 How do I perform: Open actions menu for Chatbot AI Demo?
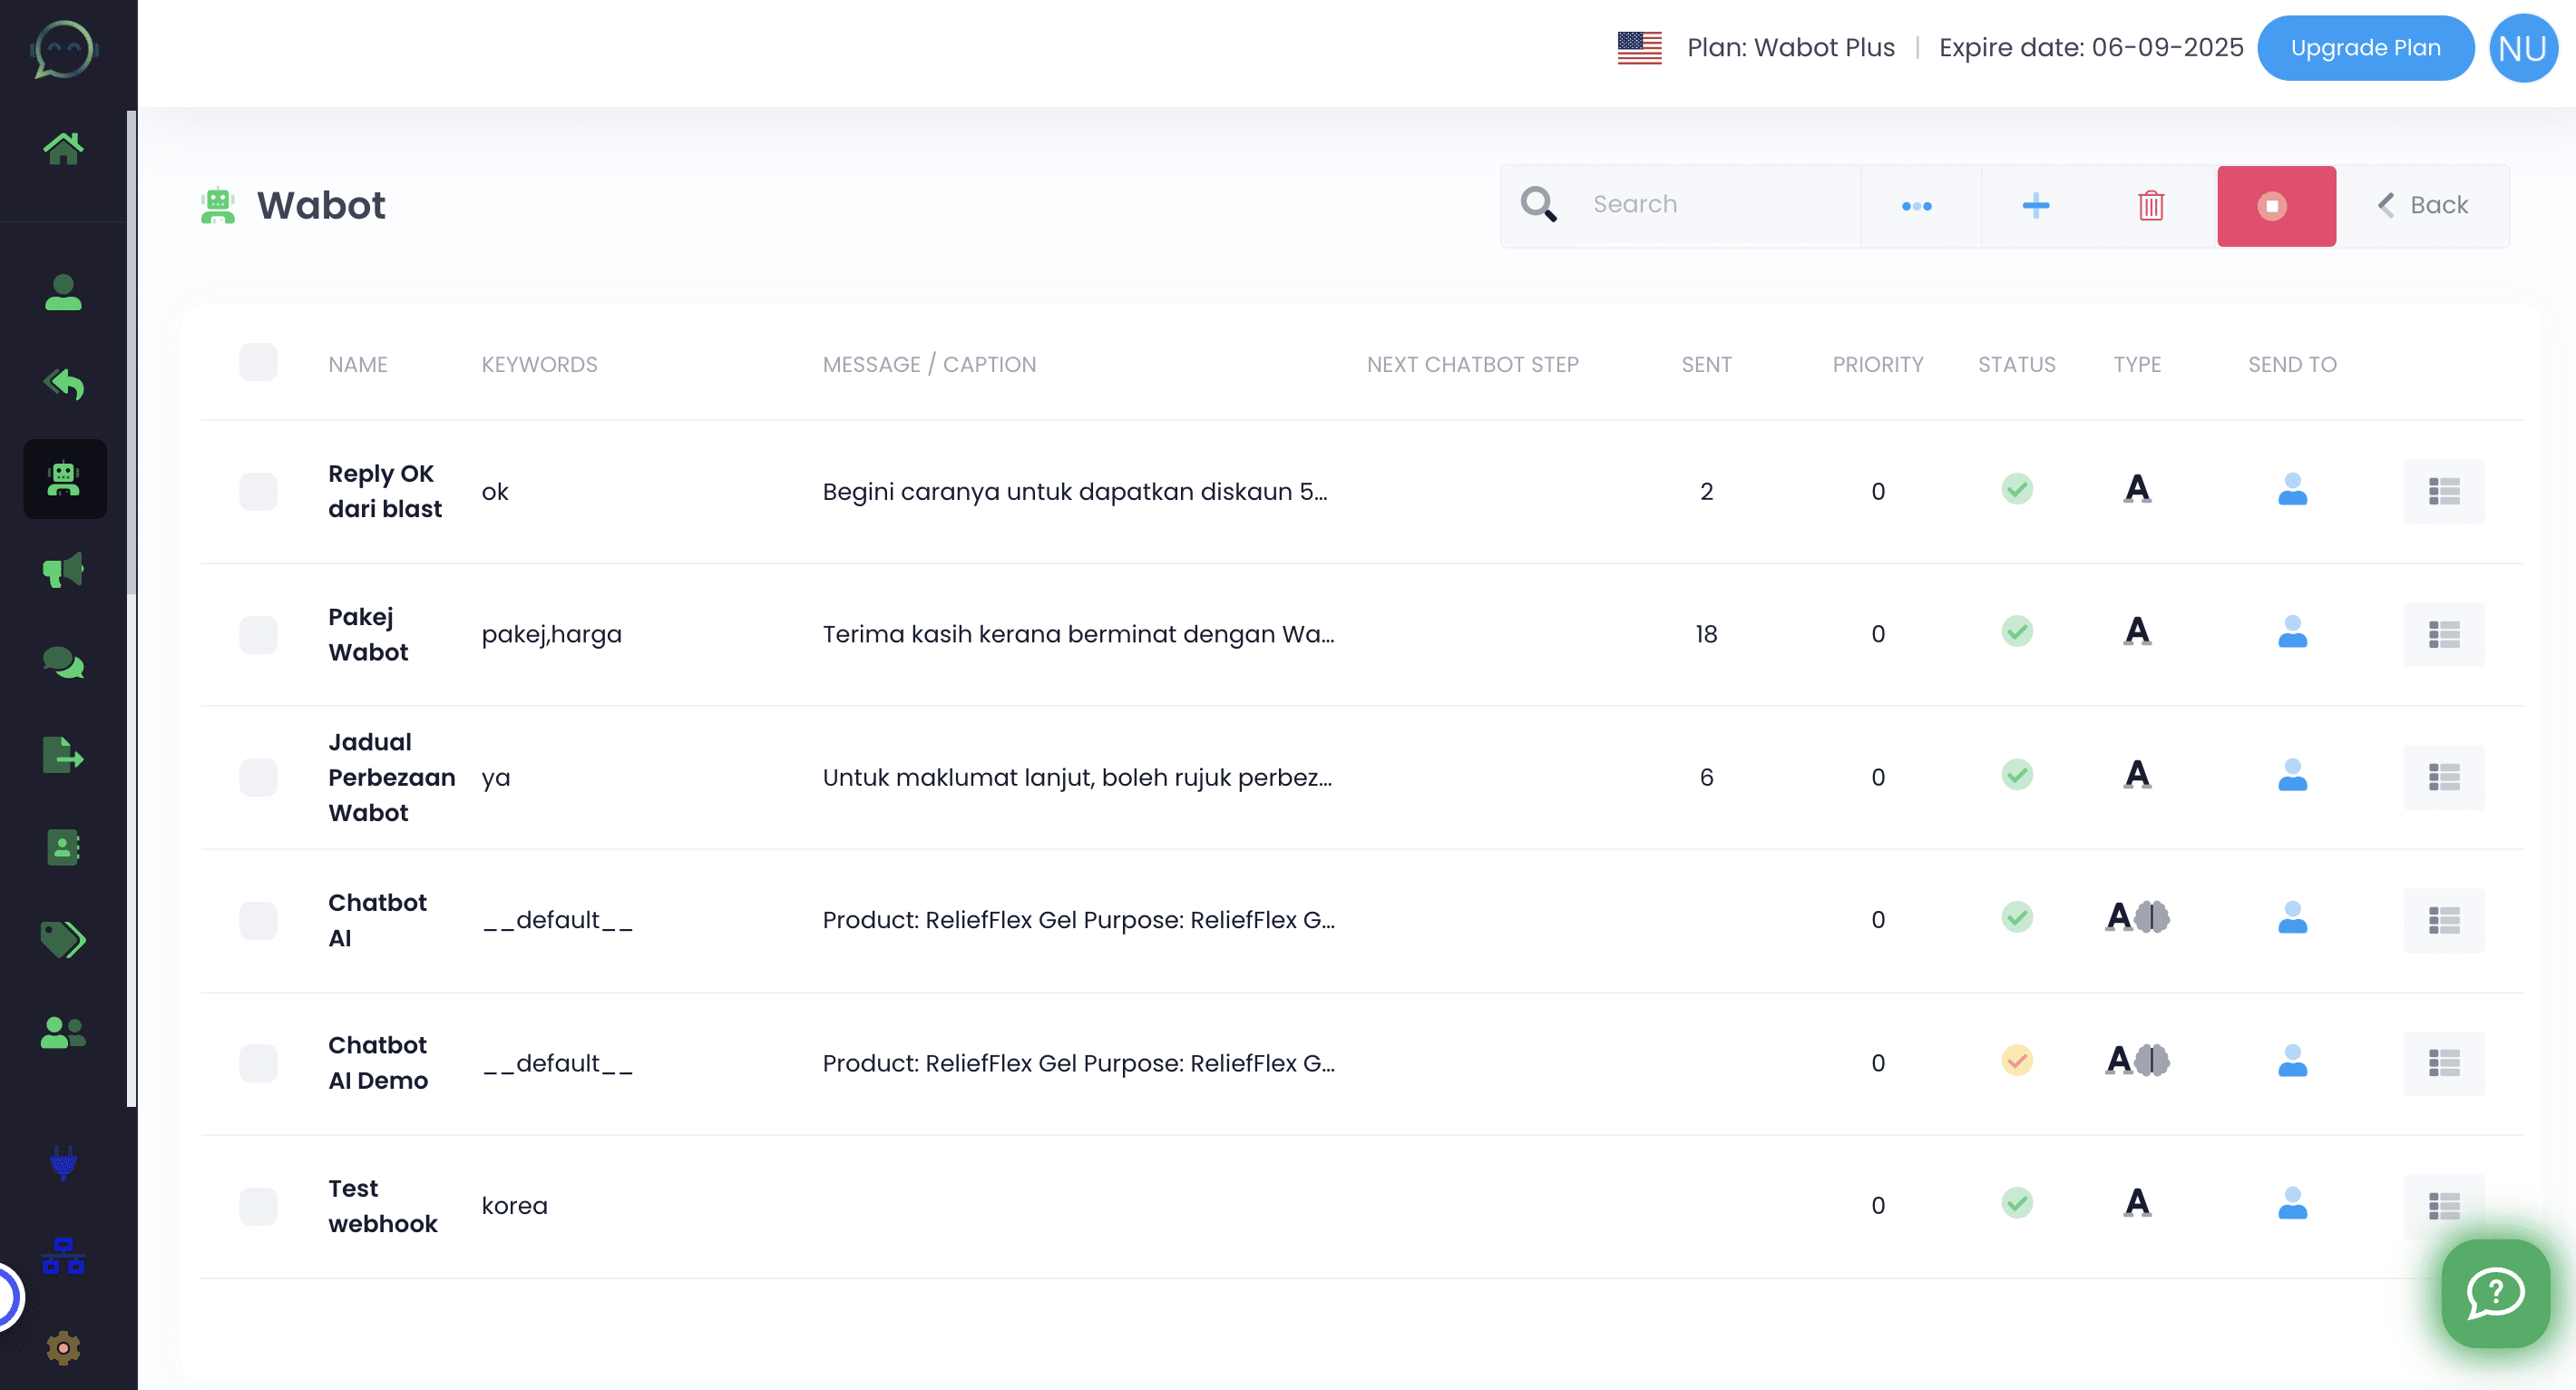point(2444,1063)
